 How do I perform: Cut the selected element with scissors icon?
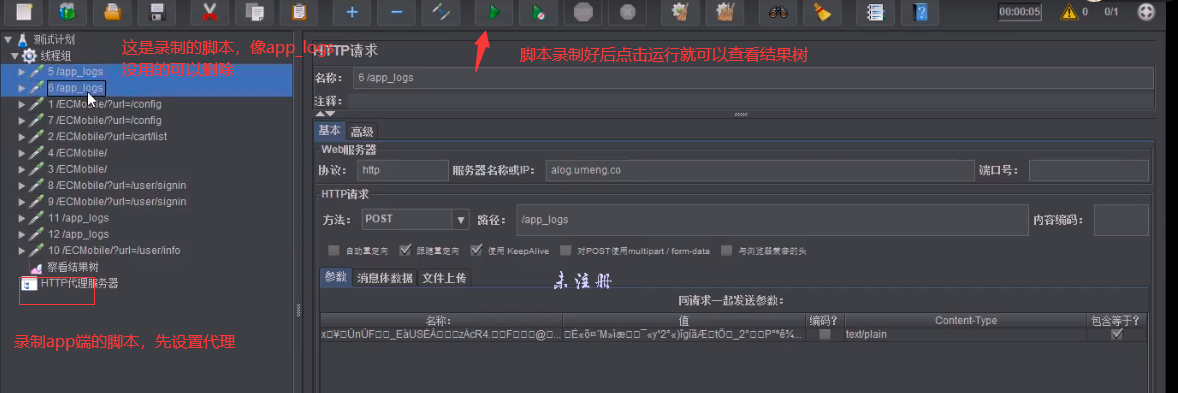click(210, 11)
